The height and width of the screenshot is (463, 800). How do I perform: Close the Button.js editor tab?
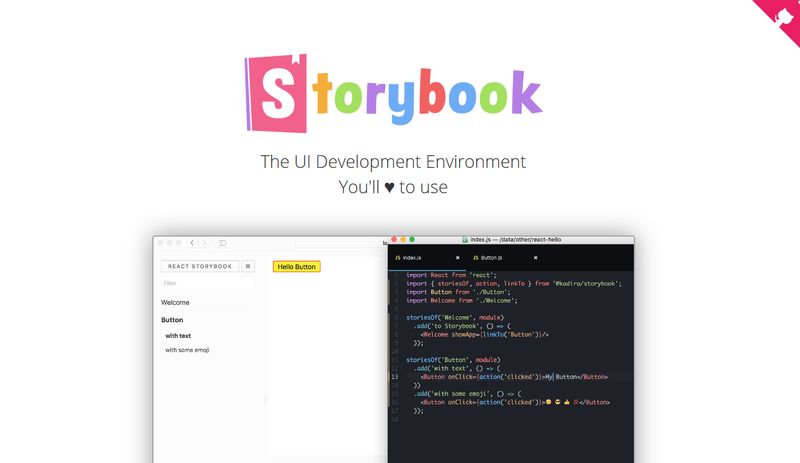click(535, 258)
